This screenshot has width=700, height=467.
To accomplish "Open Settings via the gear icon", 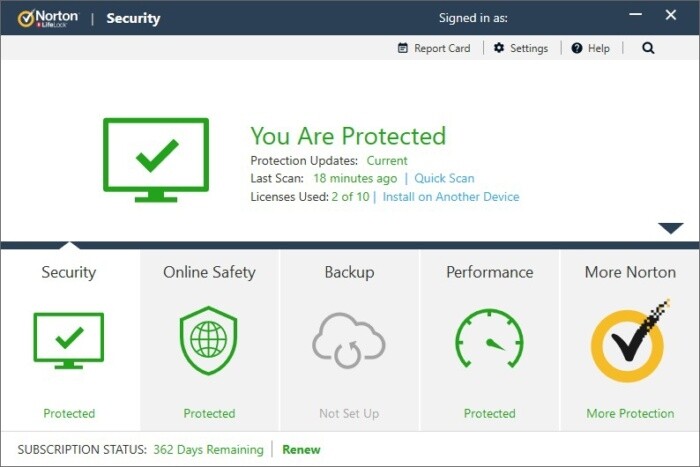I will 499,48.
